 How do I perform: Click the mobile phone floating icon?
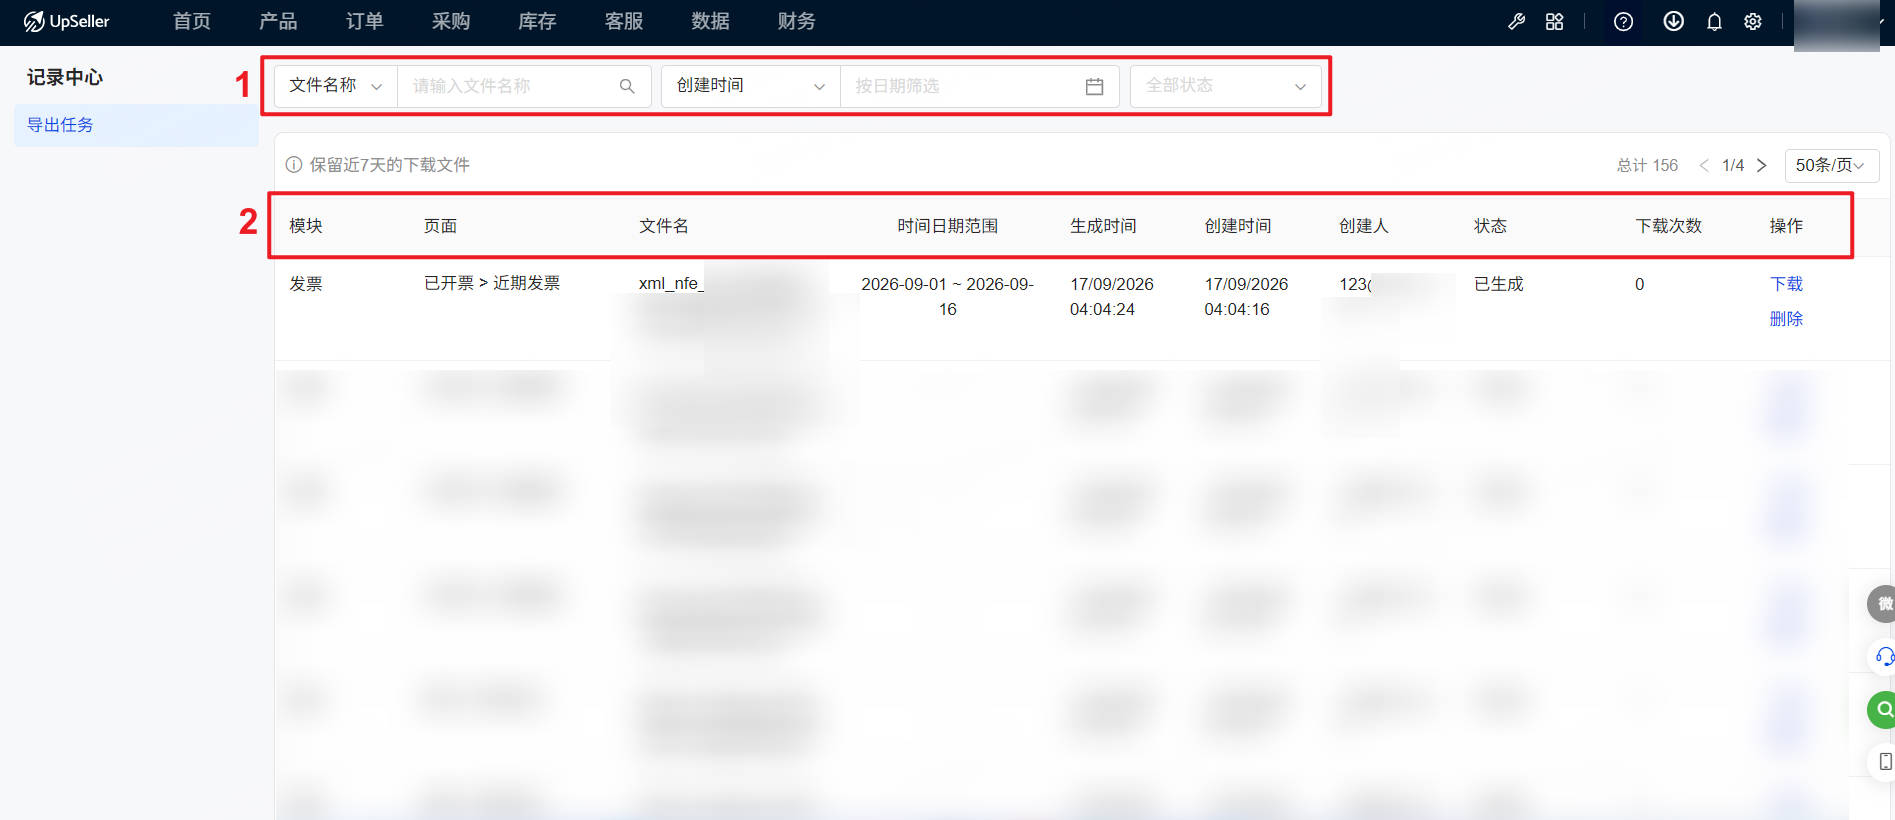point(1885,762)
